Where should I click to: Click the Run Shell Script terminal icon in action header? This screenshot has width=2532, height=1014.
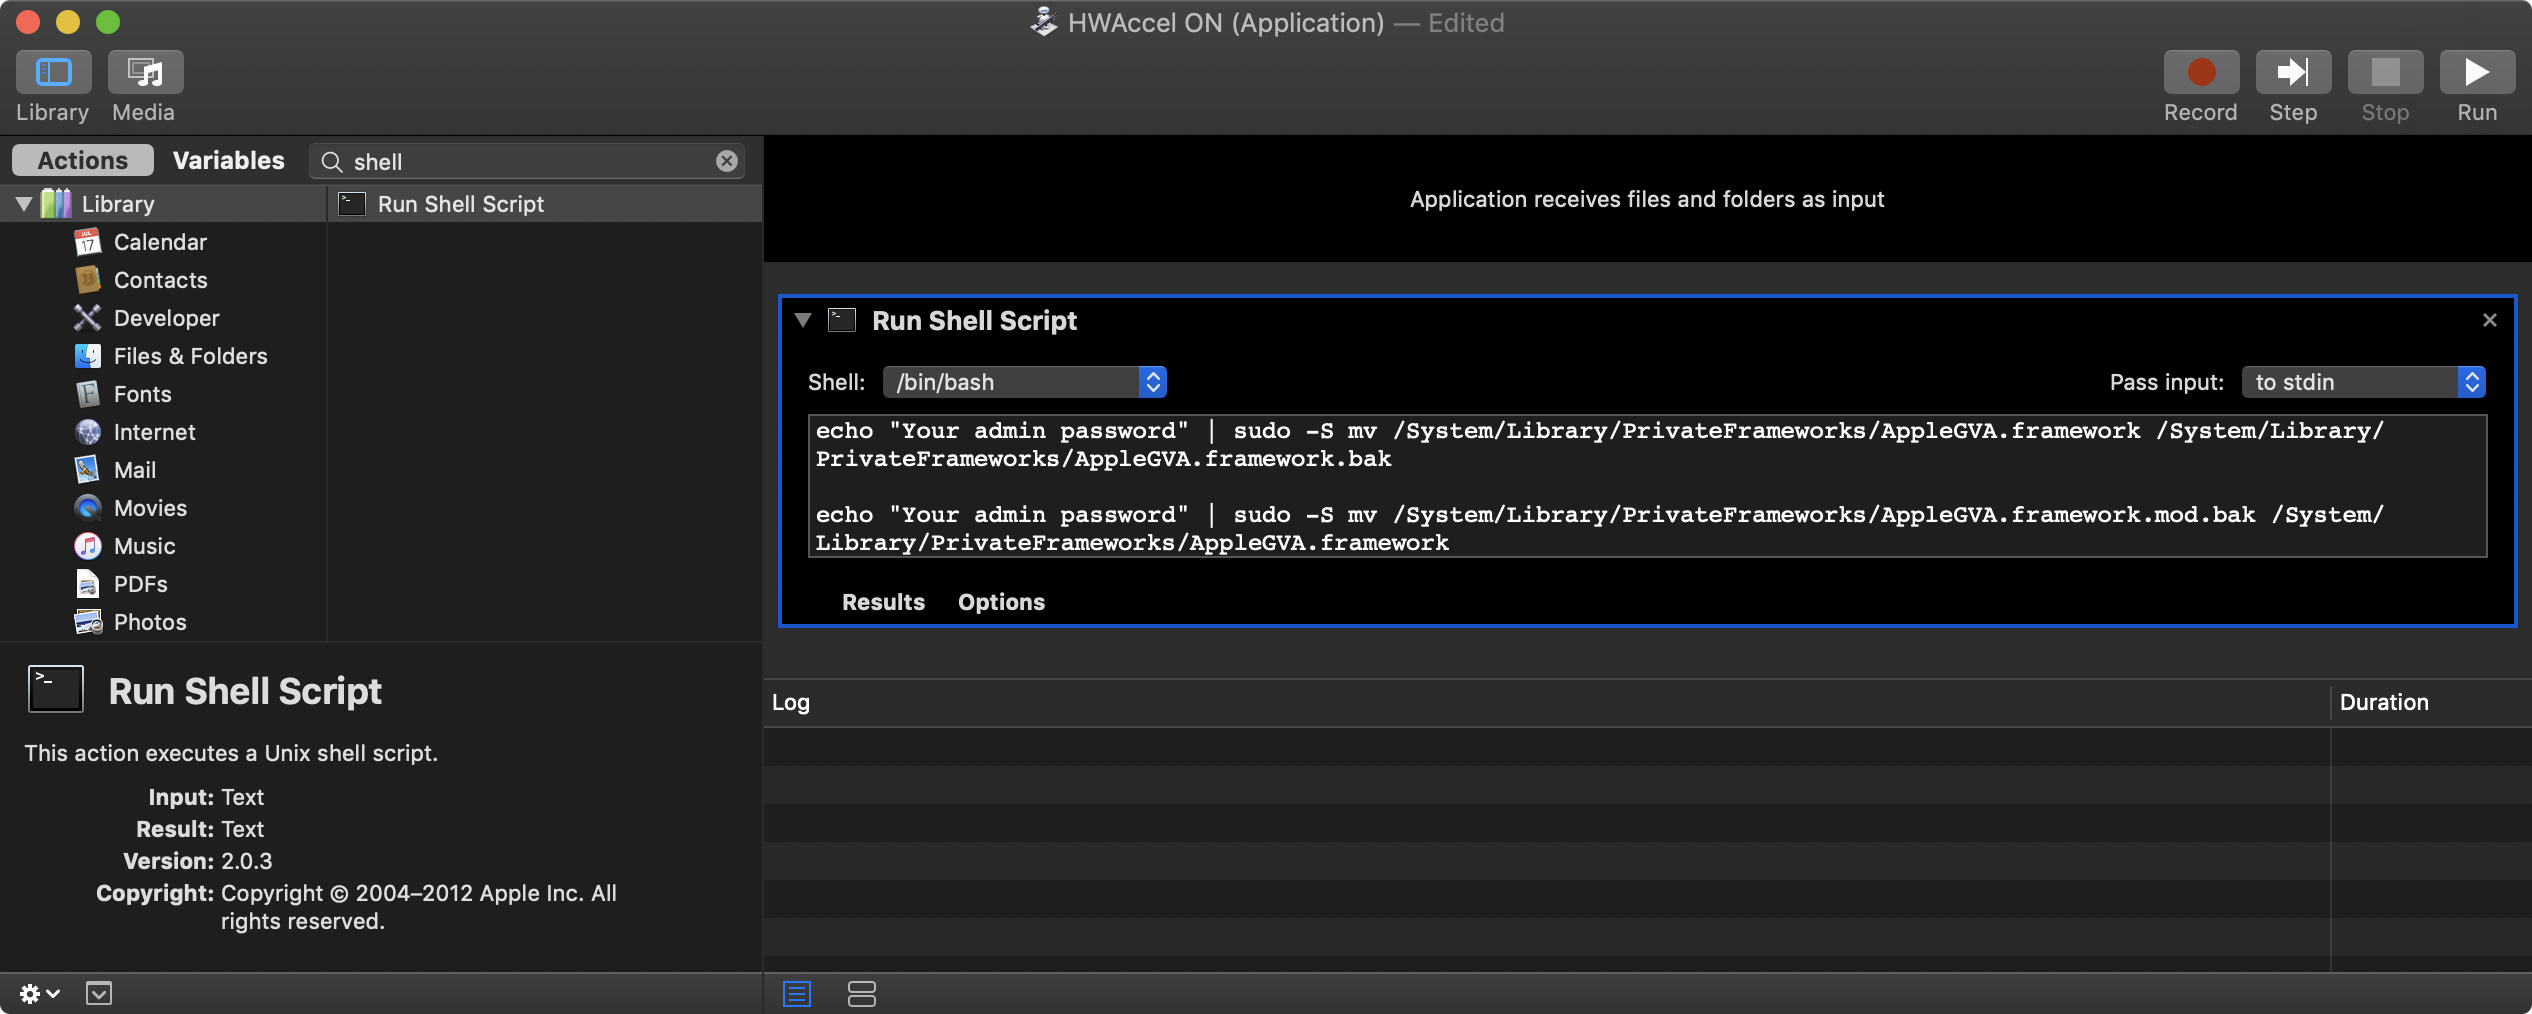[842, 320]
